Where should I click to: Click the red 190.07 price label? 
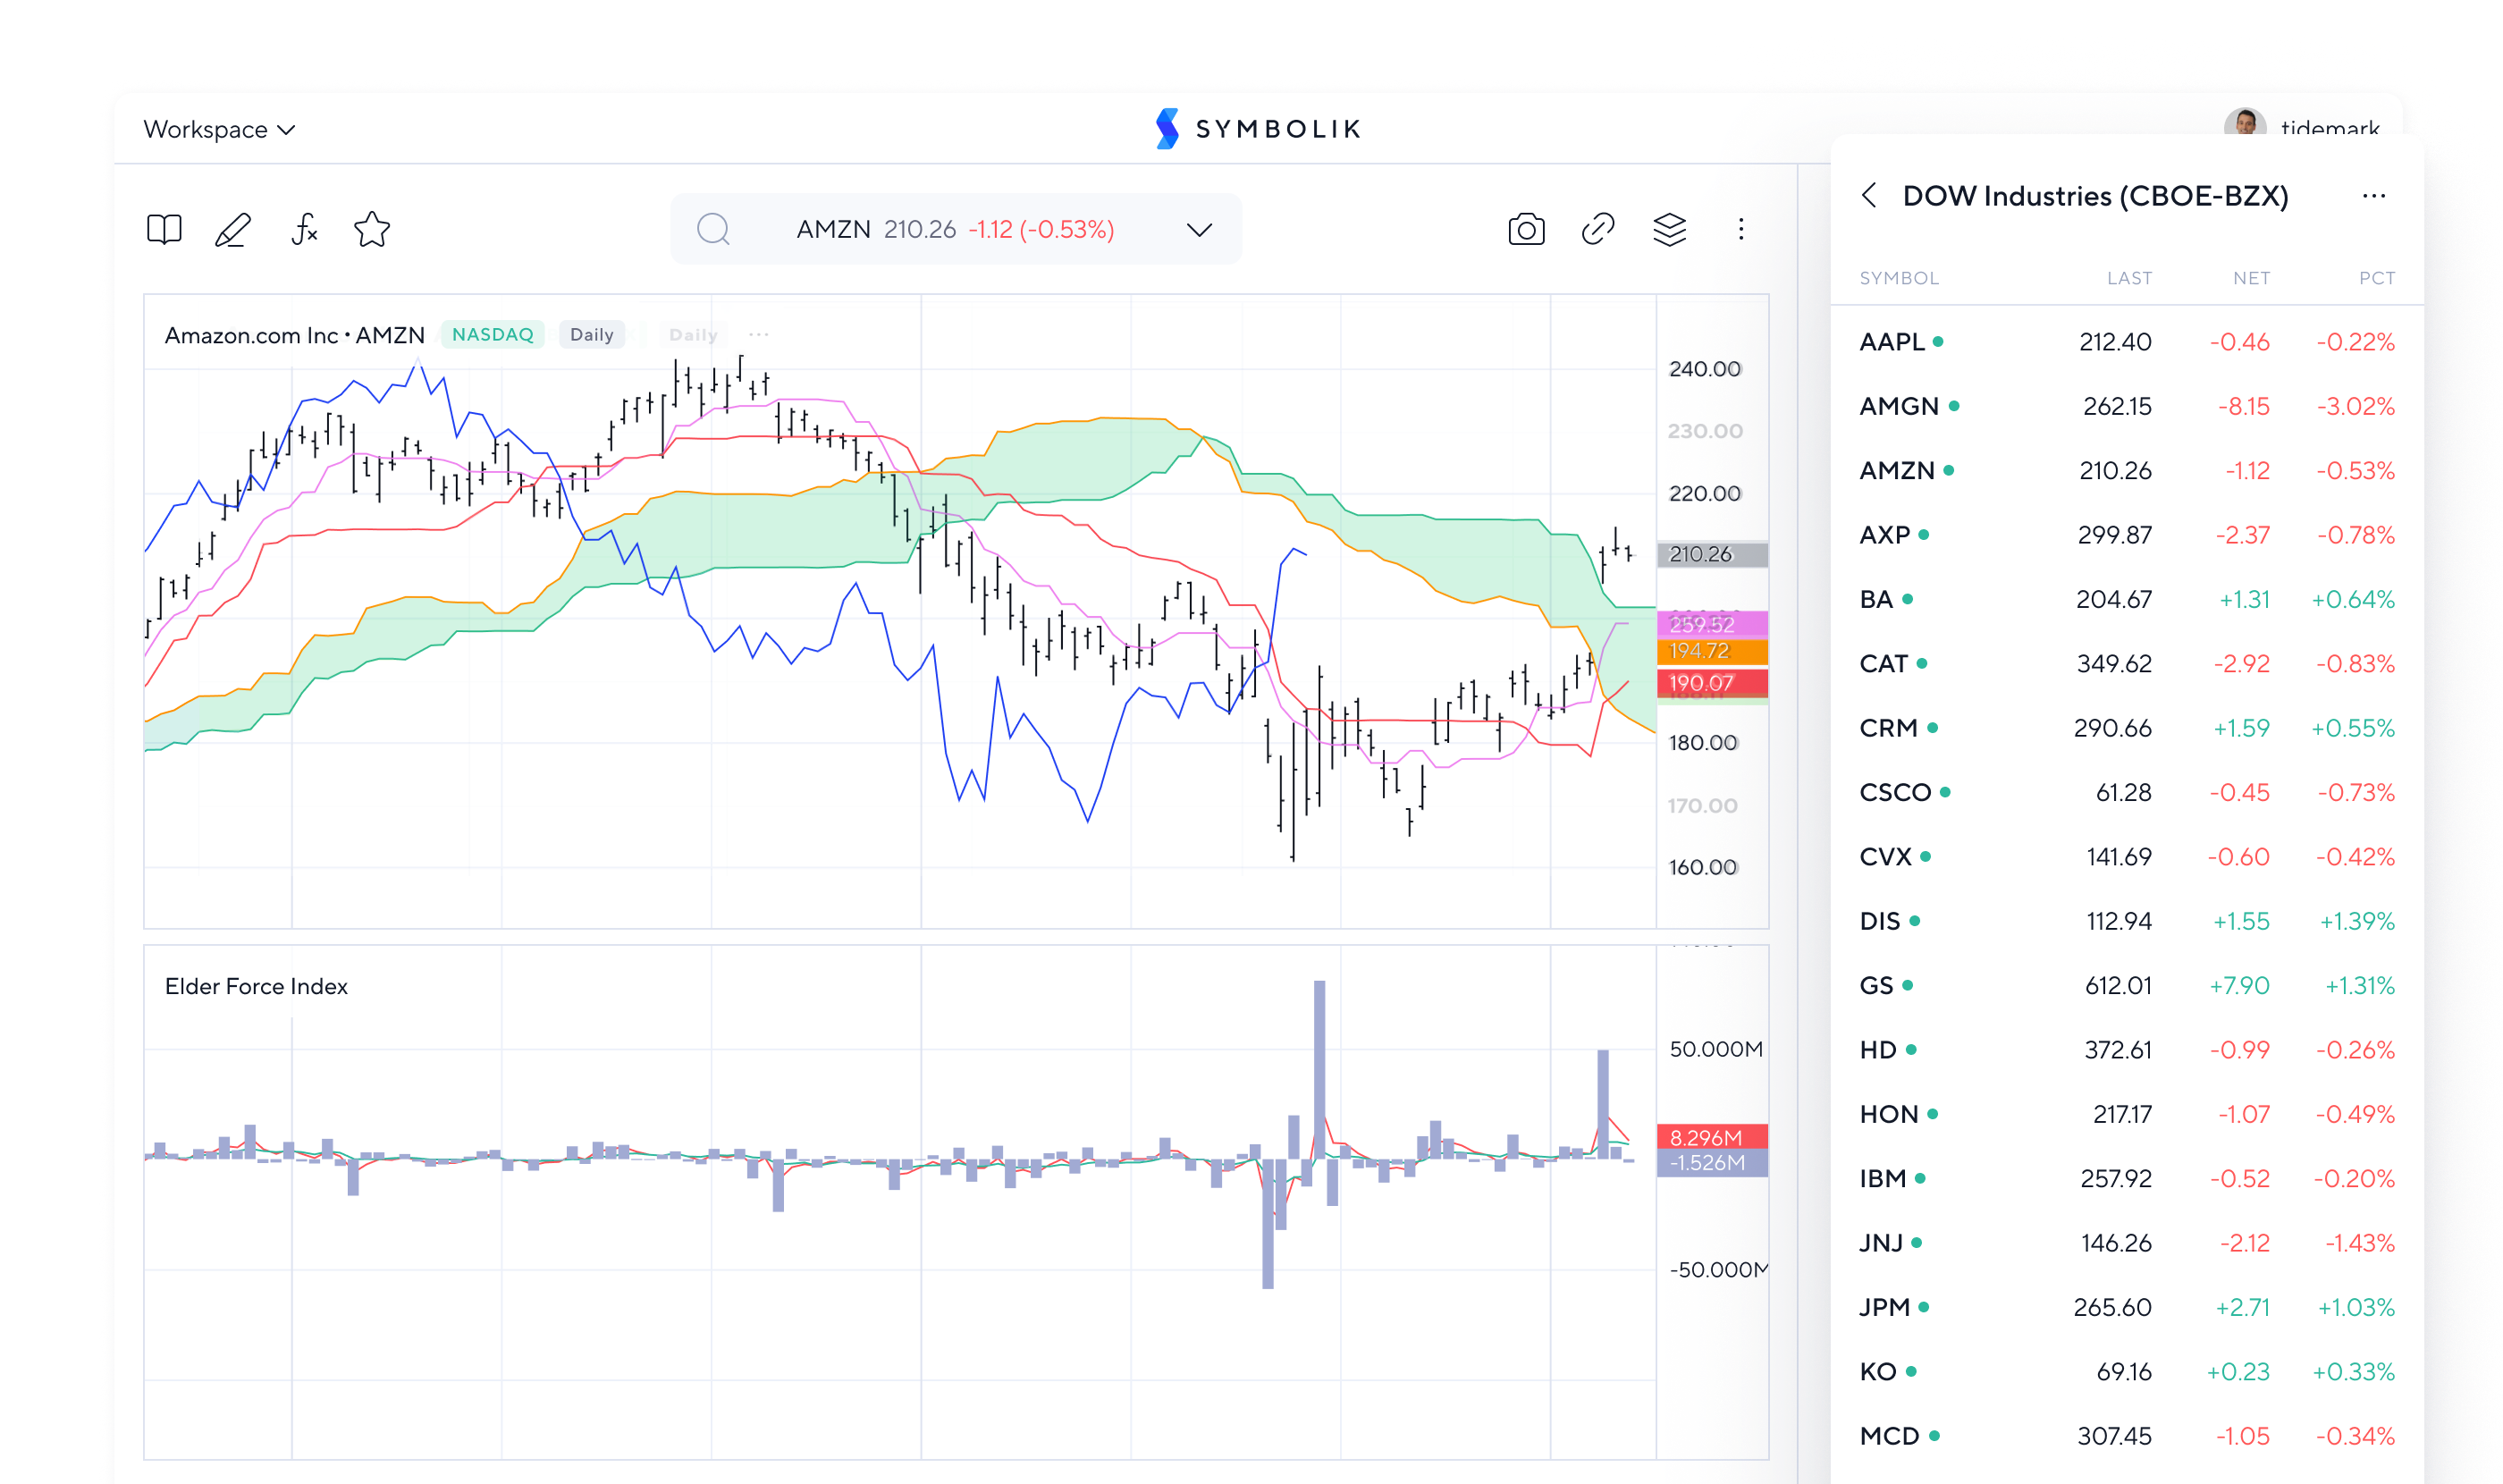click(x=1712, y=683)
